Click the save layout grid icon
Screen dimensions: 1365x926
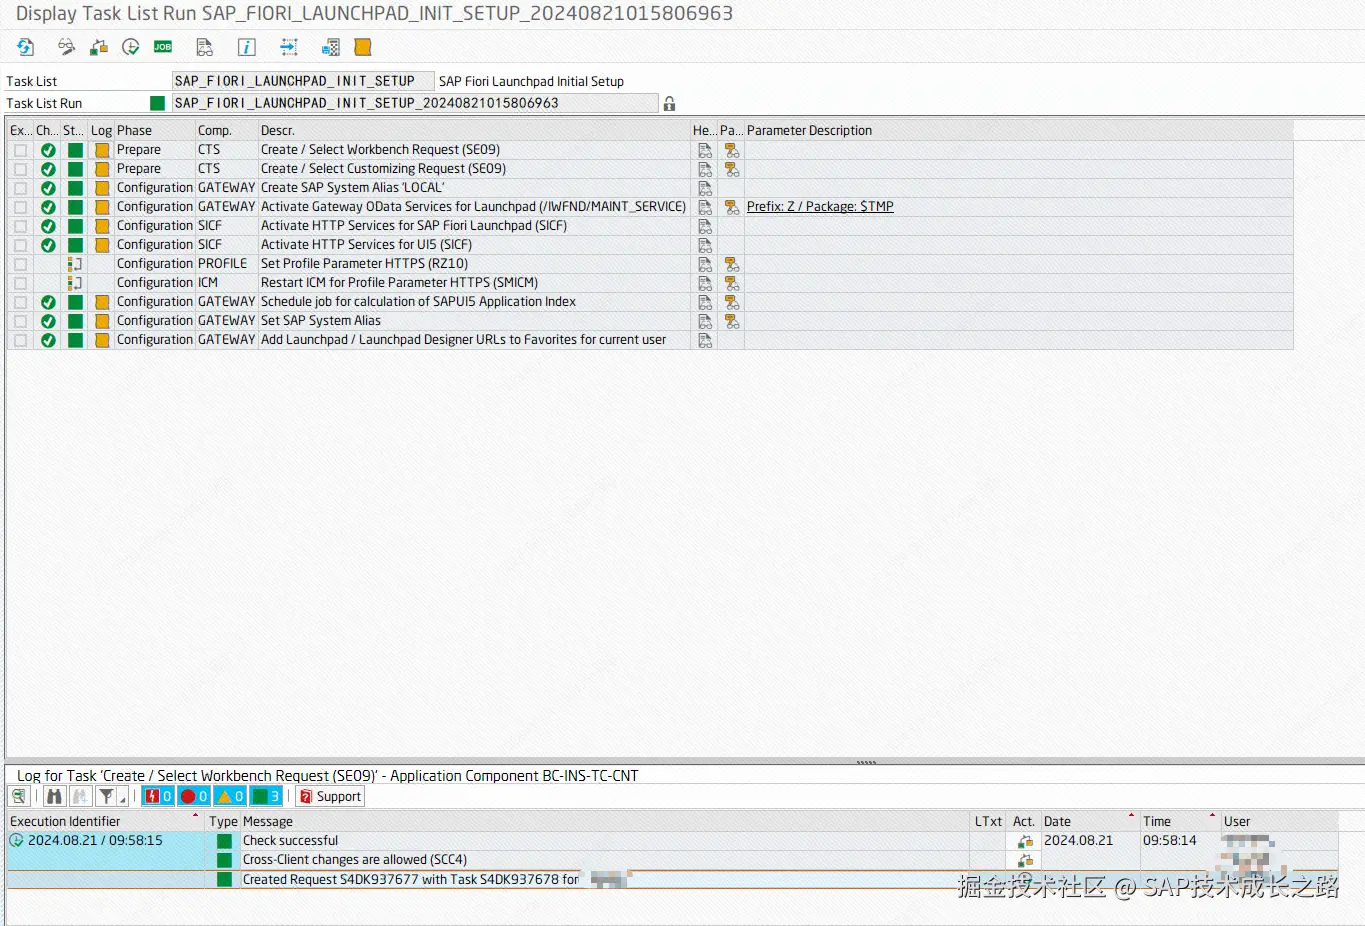coord(331,47)
